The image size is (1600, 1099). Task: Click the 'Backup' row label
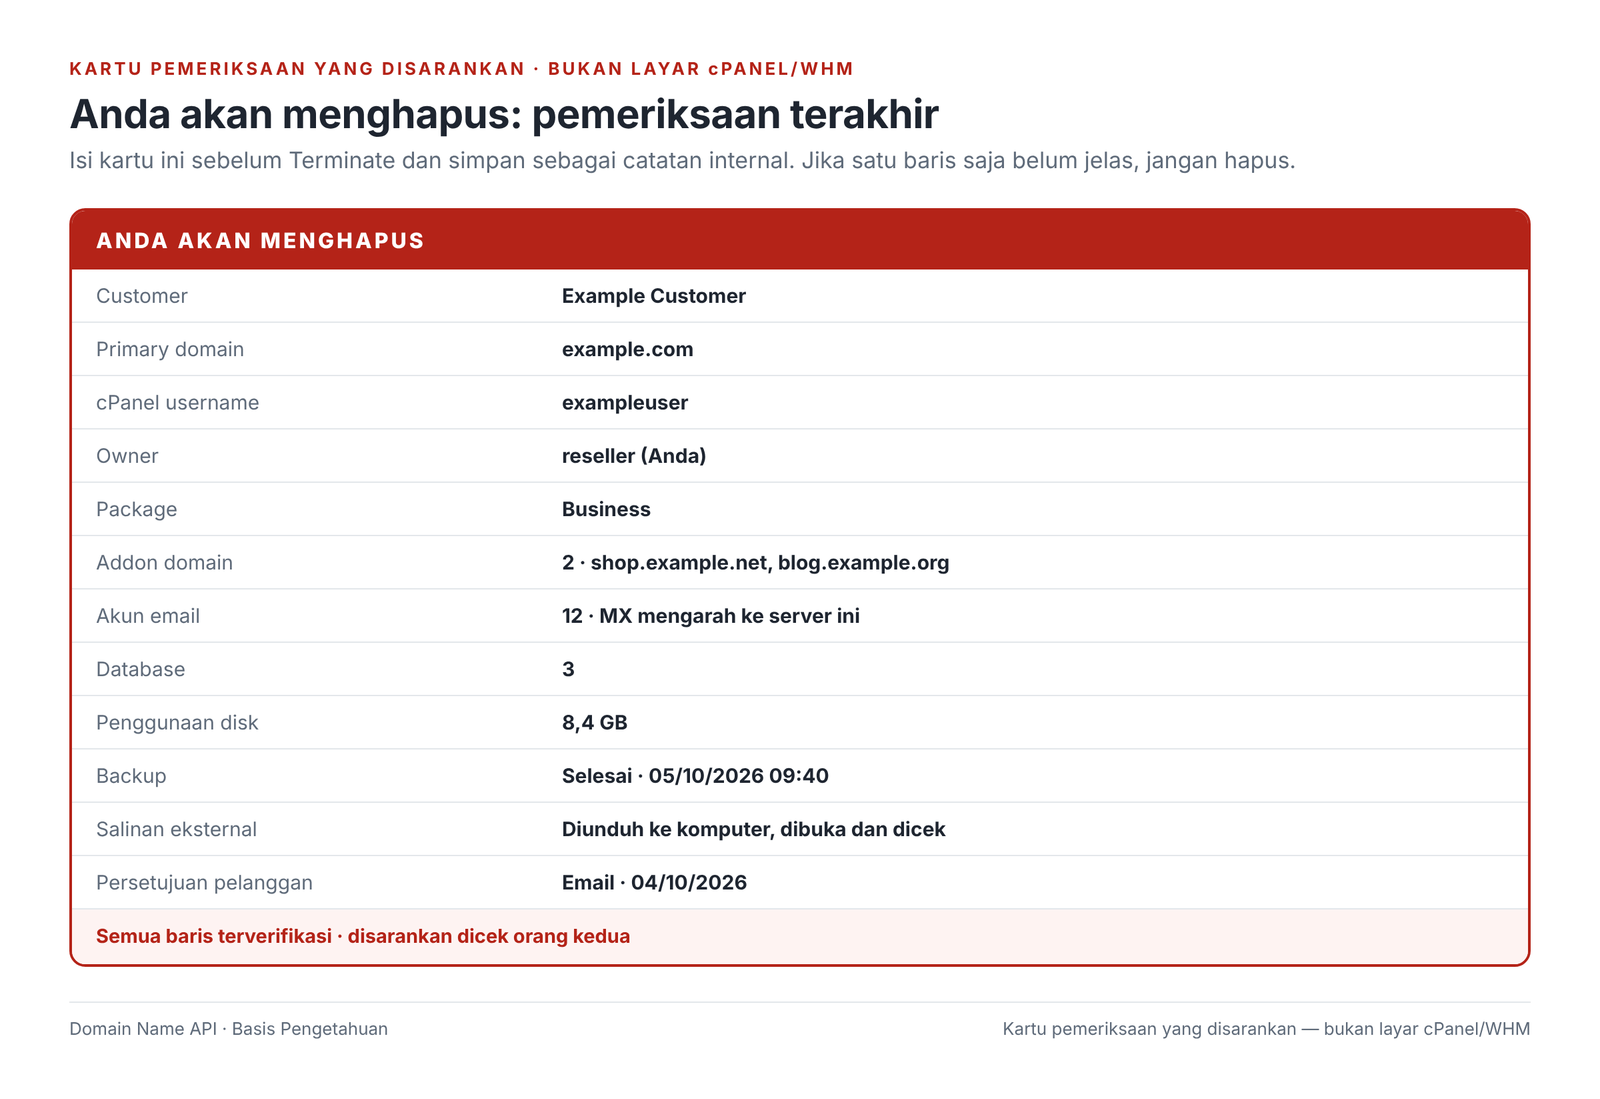pos(131,776)
